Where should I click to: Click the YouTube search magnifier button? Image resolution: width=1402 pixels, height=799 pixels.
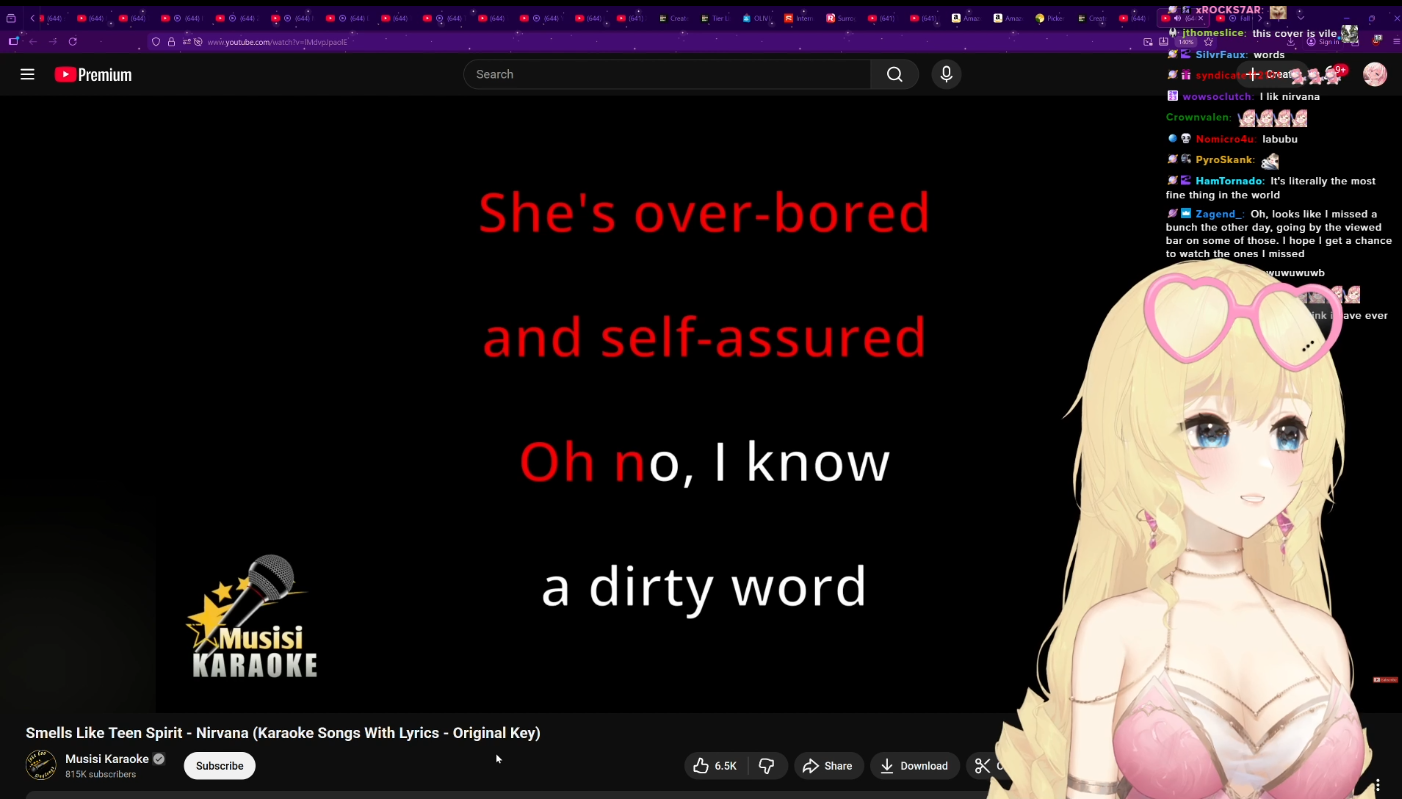[x=894, y=74]
